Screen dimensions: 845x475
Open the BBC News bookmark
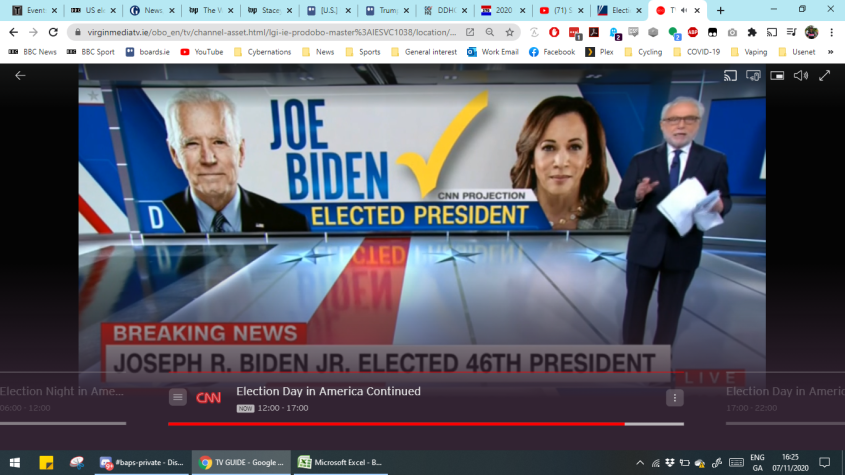(x=32, y=52)
